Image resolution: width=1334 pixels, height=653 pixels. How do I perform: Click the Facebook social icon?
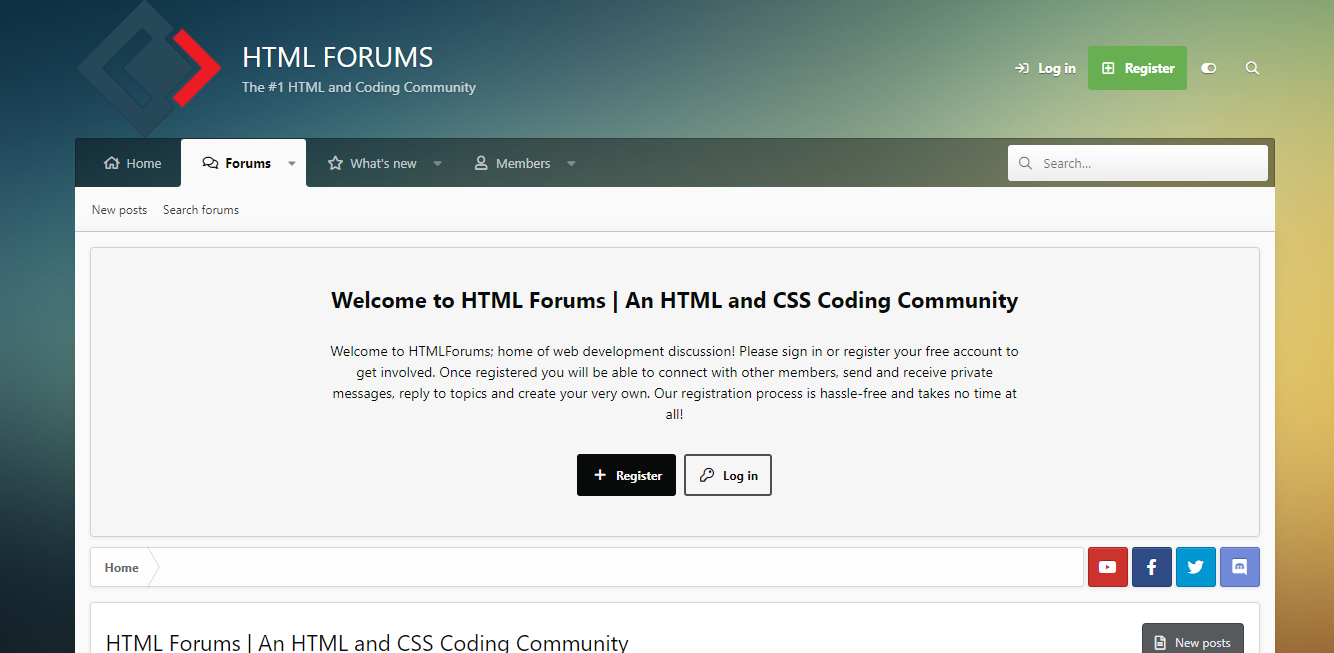tap(1151, 567)
